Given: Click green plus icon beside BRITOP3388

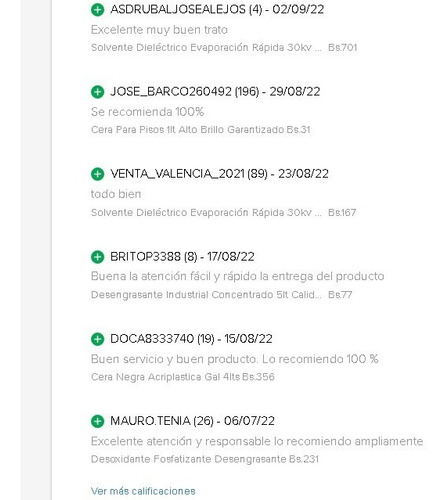Looking at the screenshot, I should coord(97,257).
